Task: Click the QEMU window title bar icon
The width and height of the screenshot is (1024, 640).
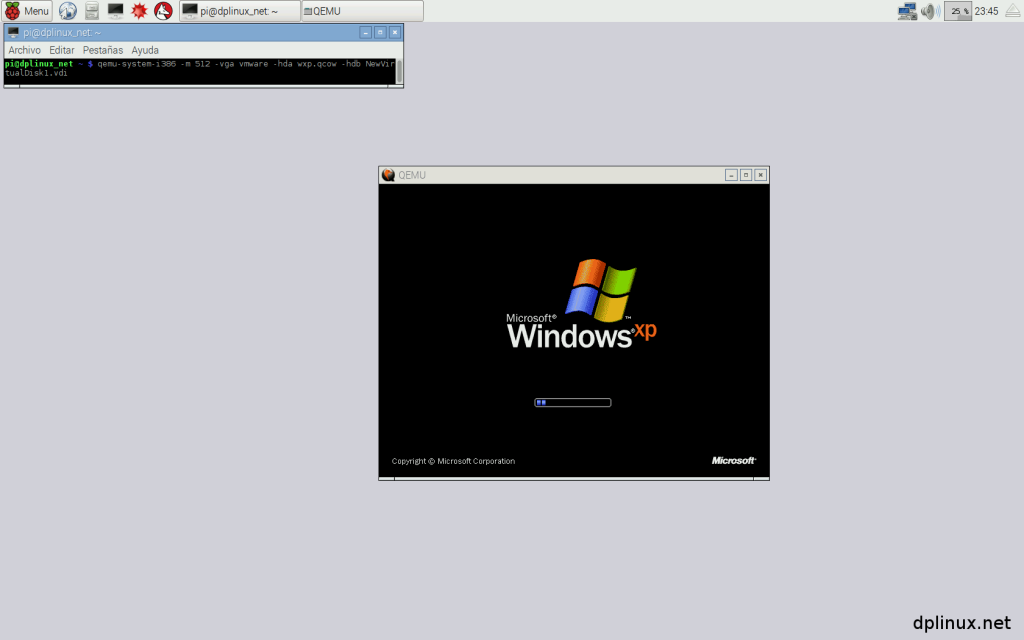Action: [388, 175]
